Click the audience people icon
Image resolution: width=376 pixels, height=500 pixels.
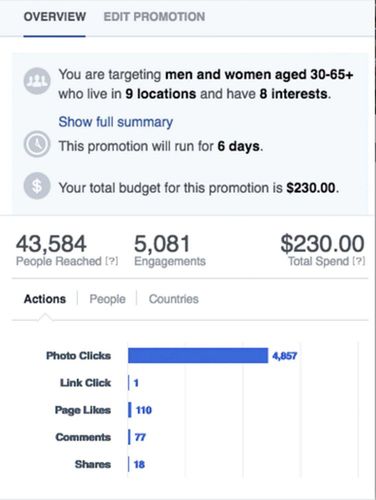tap(37, 81)
